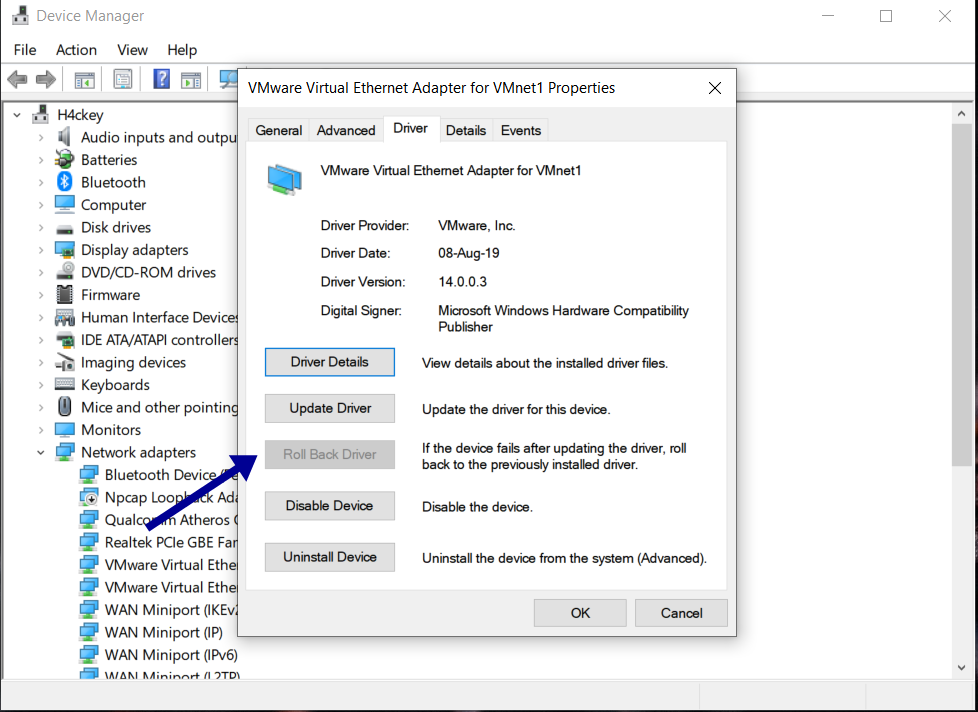
Task: Click the Help toolbar icon
Action: click(161, 79)
